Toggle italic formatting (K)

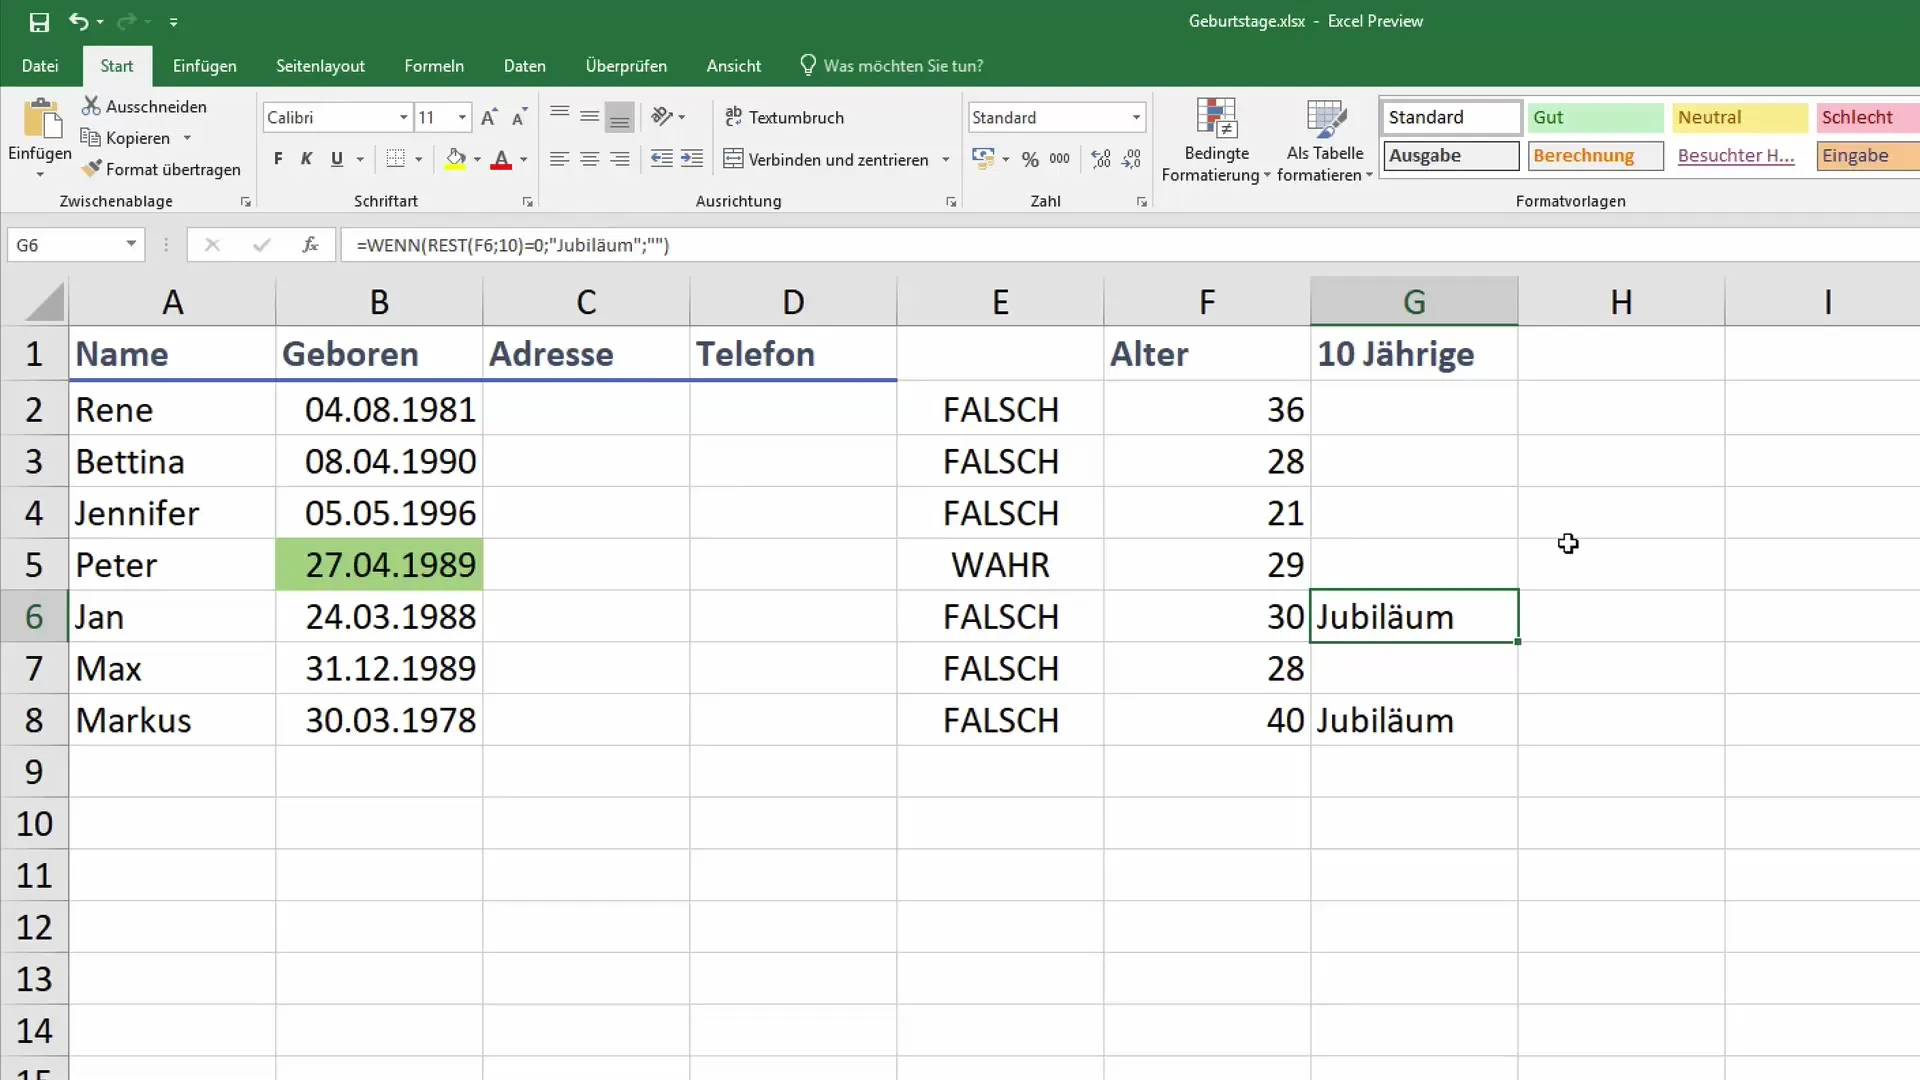307,159
